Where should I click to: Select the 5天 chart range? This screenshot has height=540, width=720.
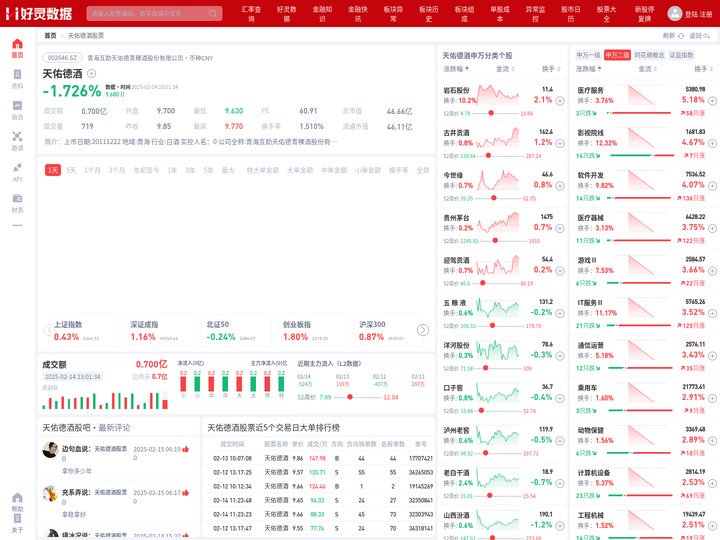tap(71, 170)
